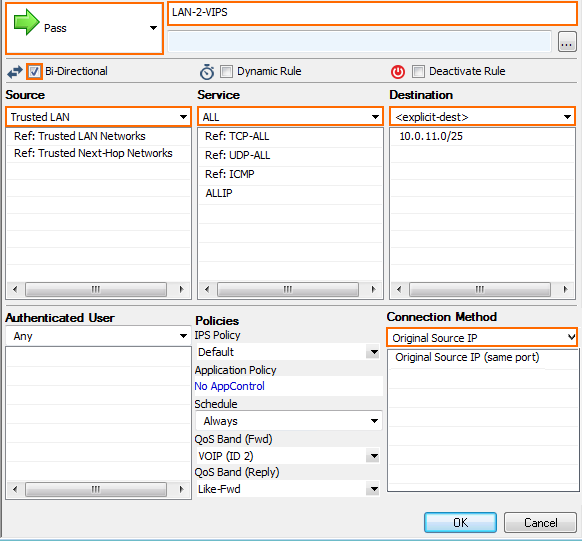Expand the Connection Method Original Source IP dropdown
Viewport: 582px width, 541px height.
pos(482,338)
